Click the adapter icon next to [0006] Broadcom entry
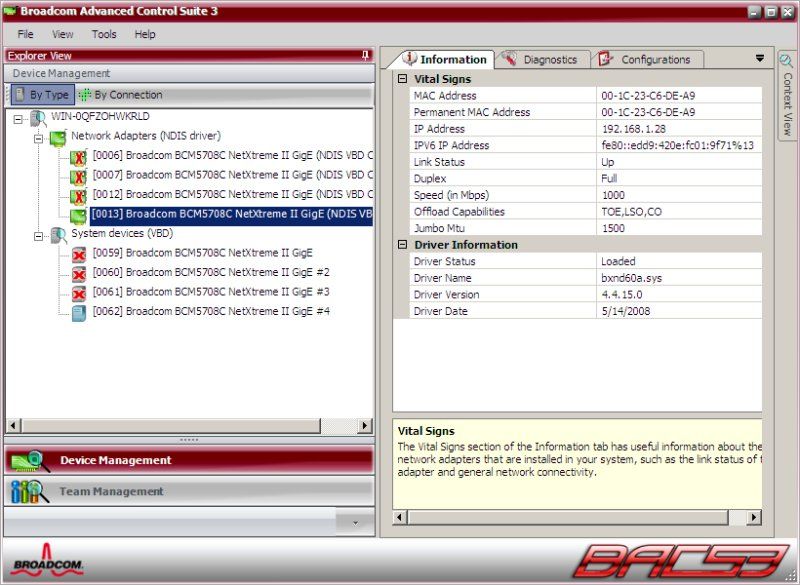Viewport: 800px width, 585px height. (x=78, y=157)
